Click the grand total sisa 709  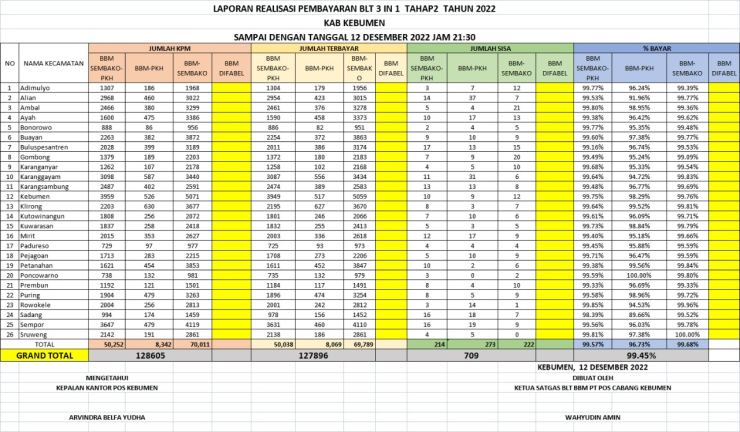click(471, 356)
